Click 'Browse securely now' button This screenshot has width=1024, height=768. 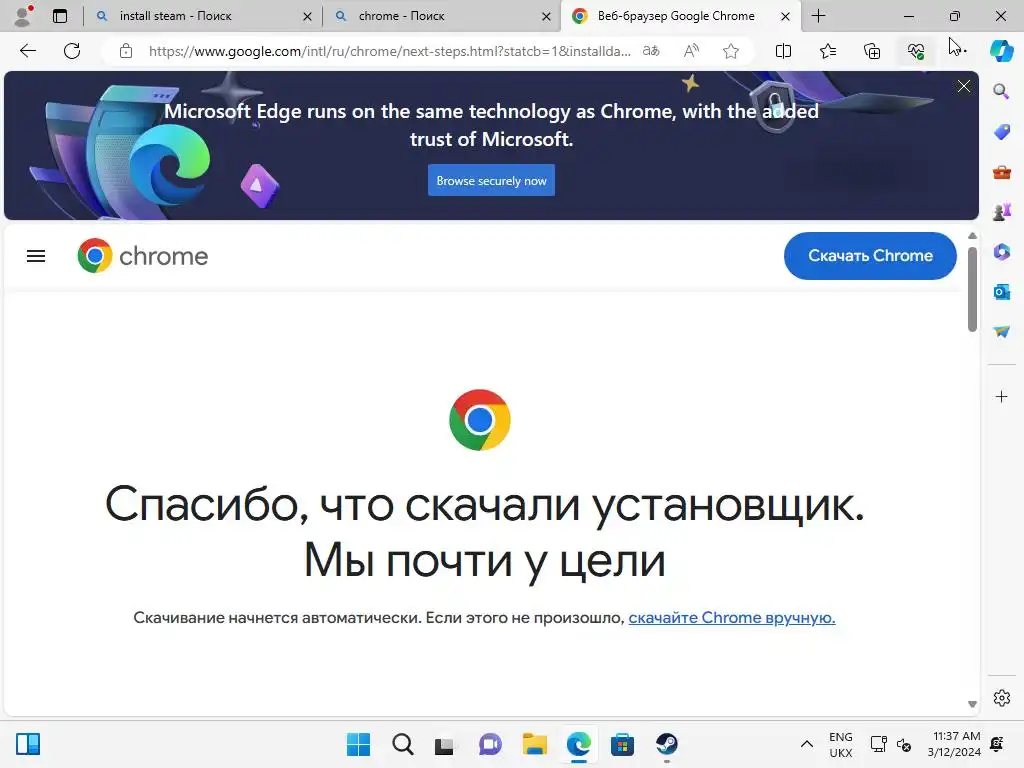[x=491, y=180]
